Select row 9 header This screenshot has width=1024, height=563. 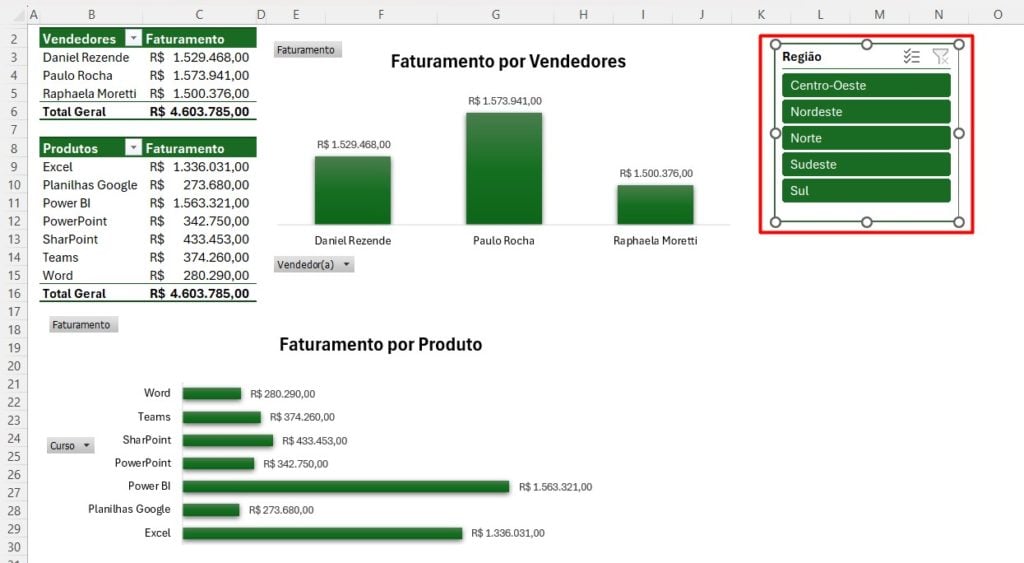pyautogui.click(x=14, y=167)
